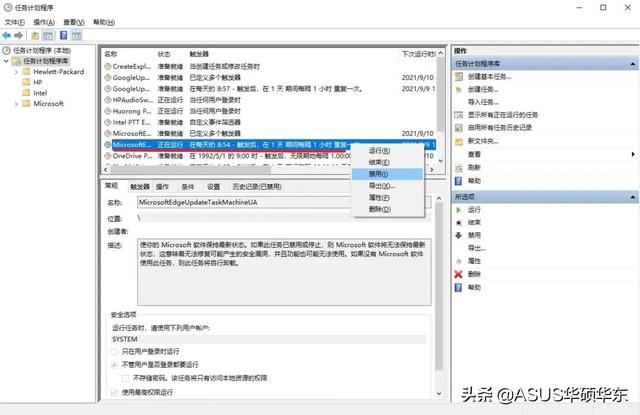Click the Back arrow in the toolbar

pyautogui.click(x=7, y=36)
